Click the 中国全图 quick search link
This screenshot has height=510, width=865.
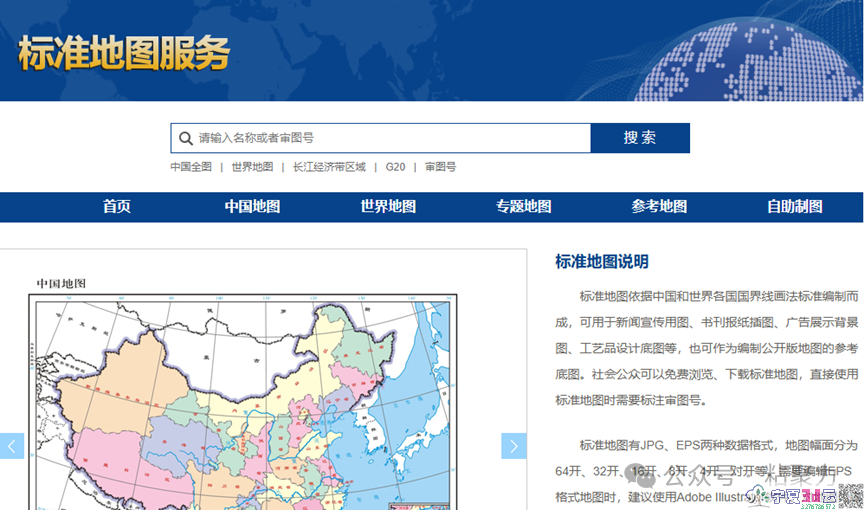[x=191, y=167]
